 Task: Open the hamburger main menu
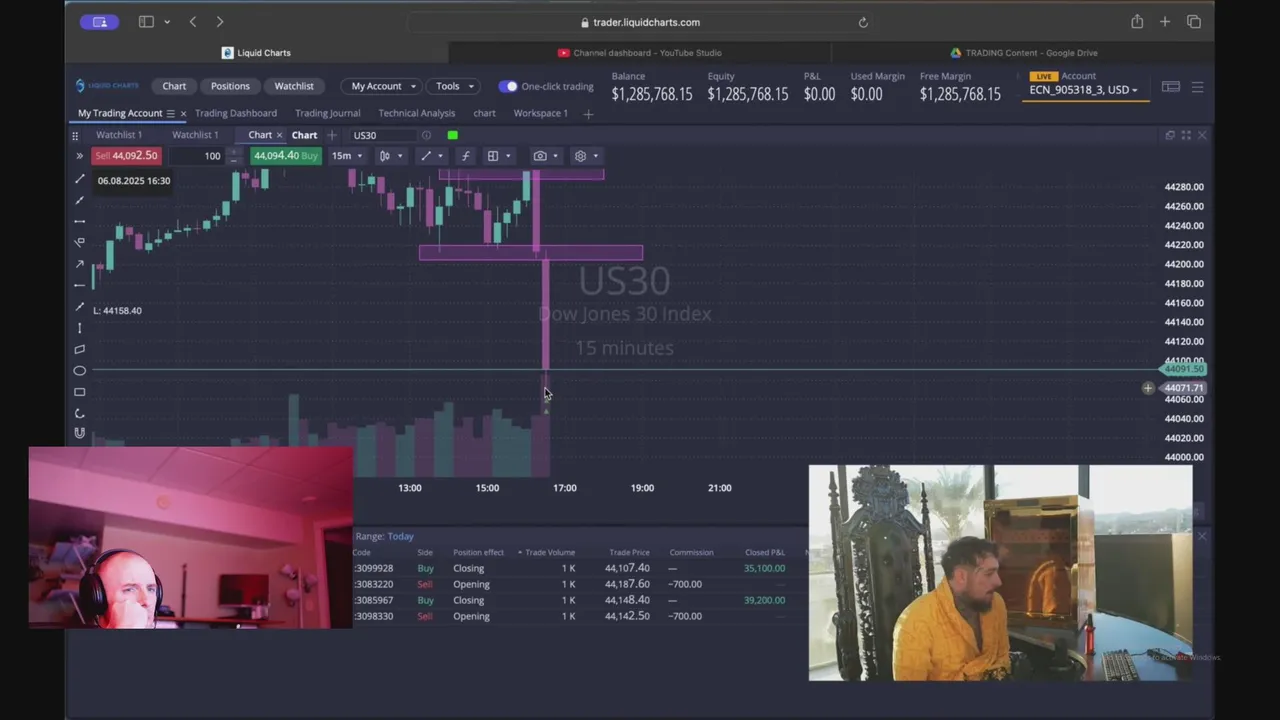point(1197,87)
